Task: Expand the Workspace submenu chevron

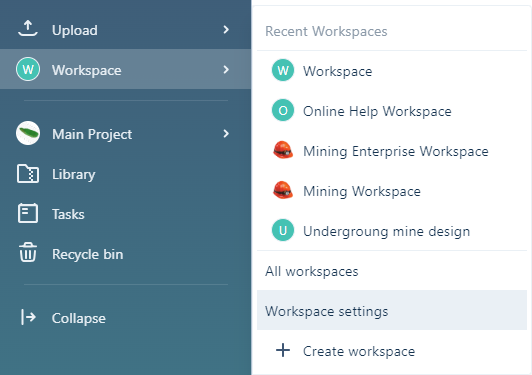Action: 226,70
